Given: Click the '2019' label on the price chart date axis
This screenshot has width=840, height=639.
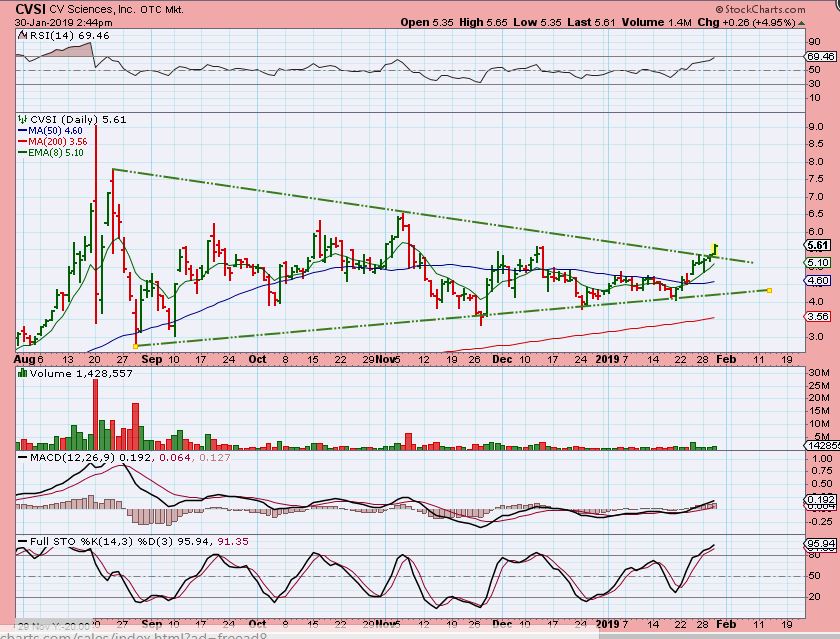Looking at the screenshot, I should 608,359.
